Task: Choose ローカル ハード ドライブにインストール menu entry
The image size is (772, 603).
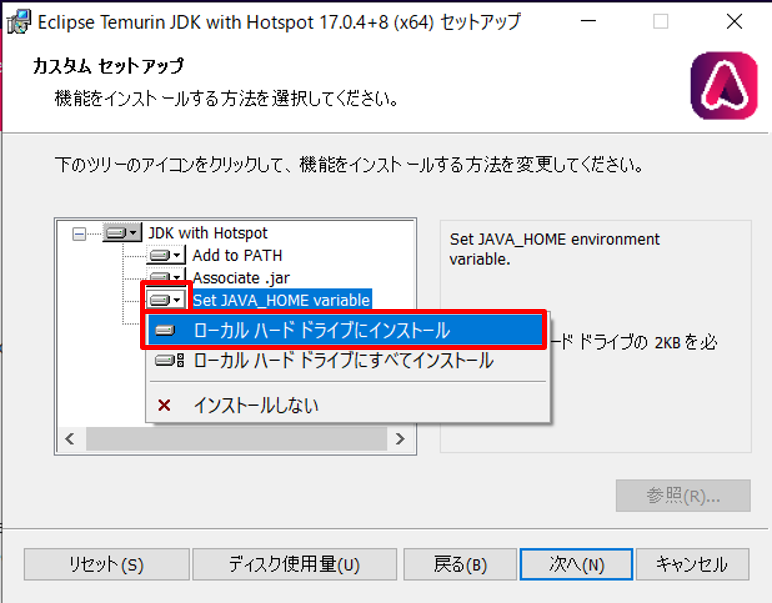Action: (344, 330)
